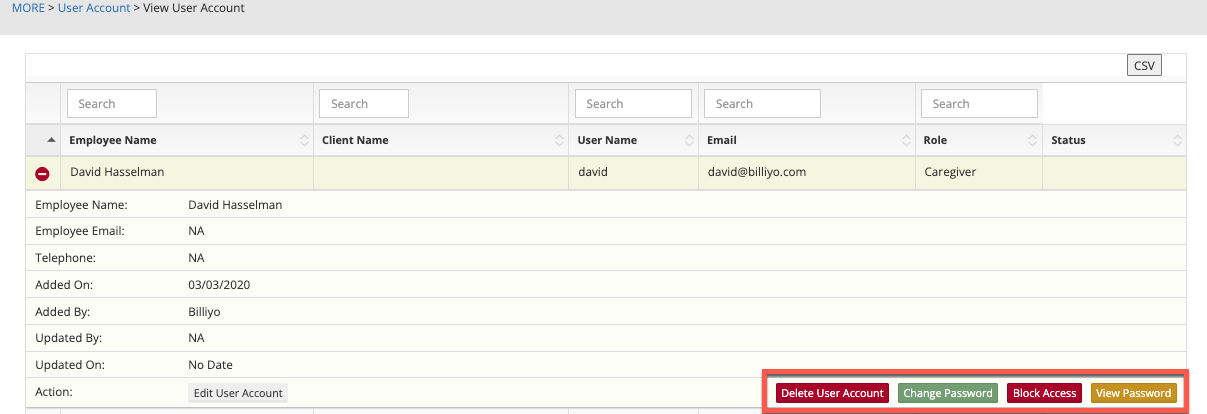The width and height of the screenshot is (1207, 414).
Task: Click the Email search input box
Action: point(762,104)
